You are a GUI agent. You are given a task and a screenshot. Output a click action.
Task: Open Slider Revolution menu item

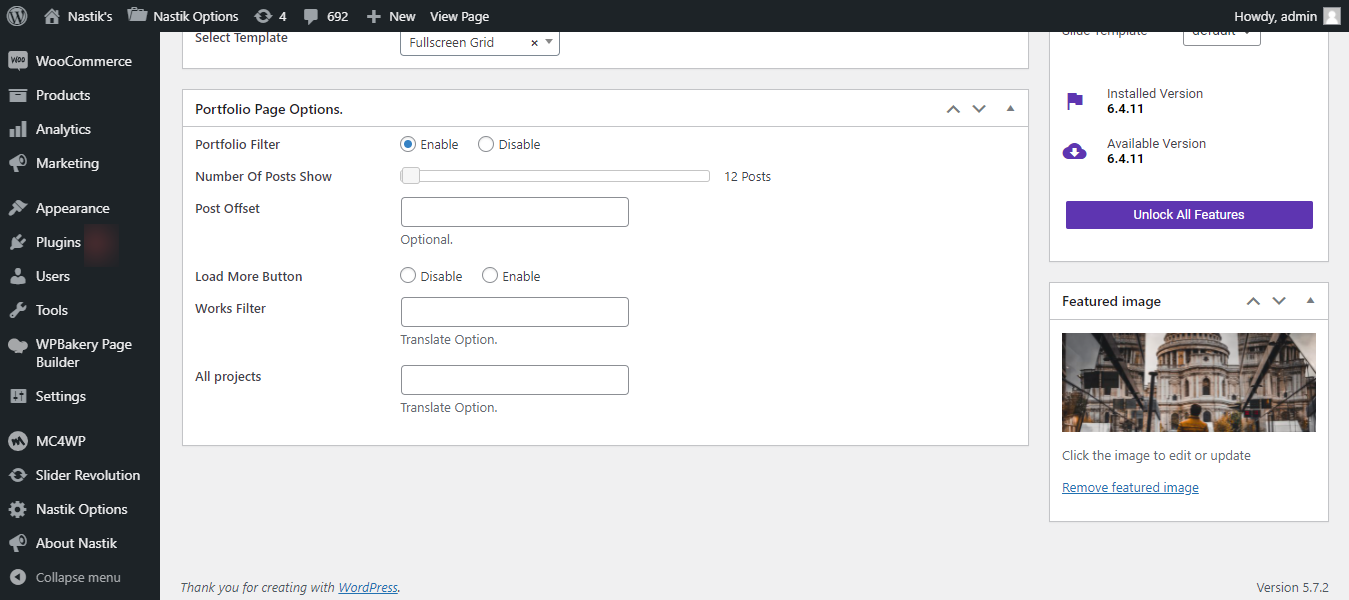[88, 475]
